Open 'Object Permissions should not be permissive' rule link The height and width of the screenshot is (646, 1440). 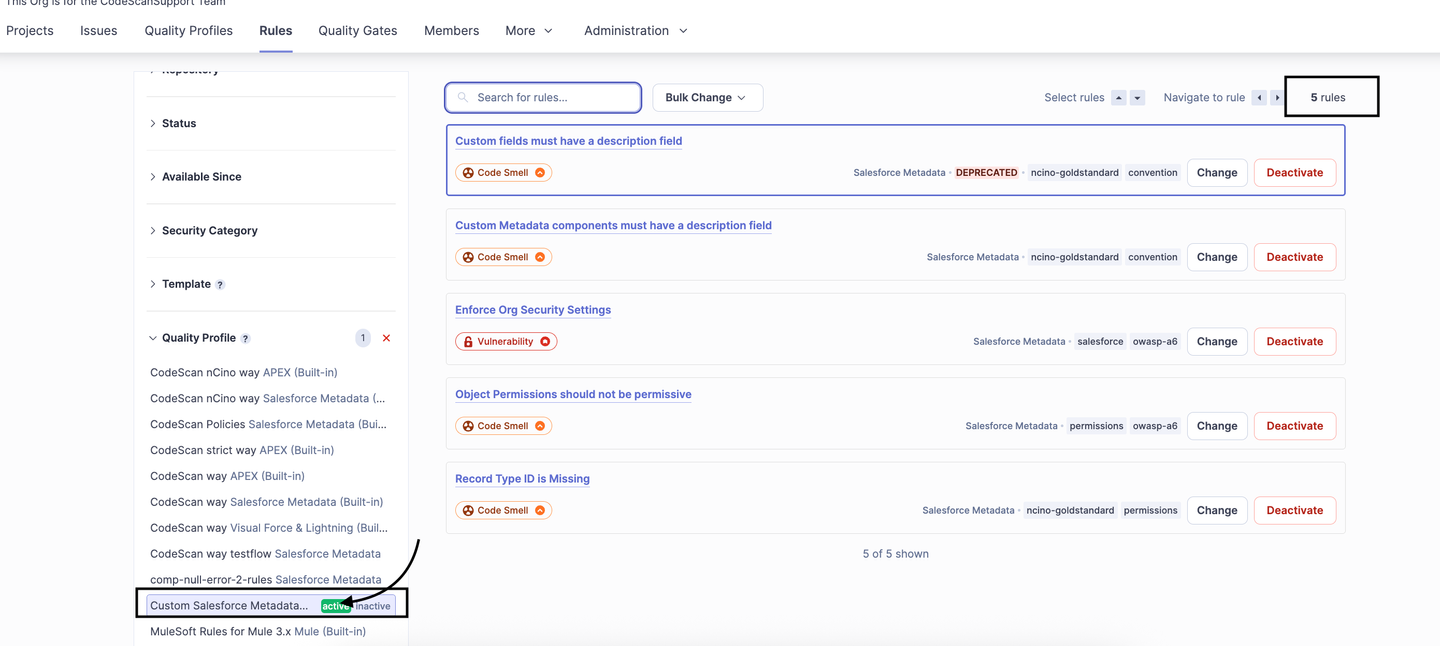pyautogui.click(x=573, y=394)
